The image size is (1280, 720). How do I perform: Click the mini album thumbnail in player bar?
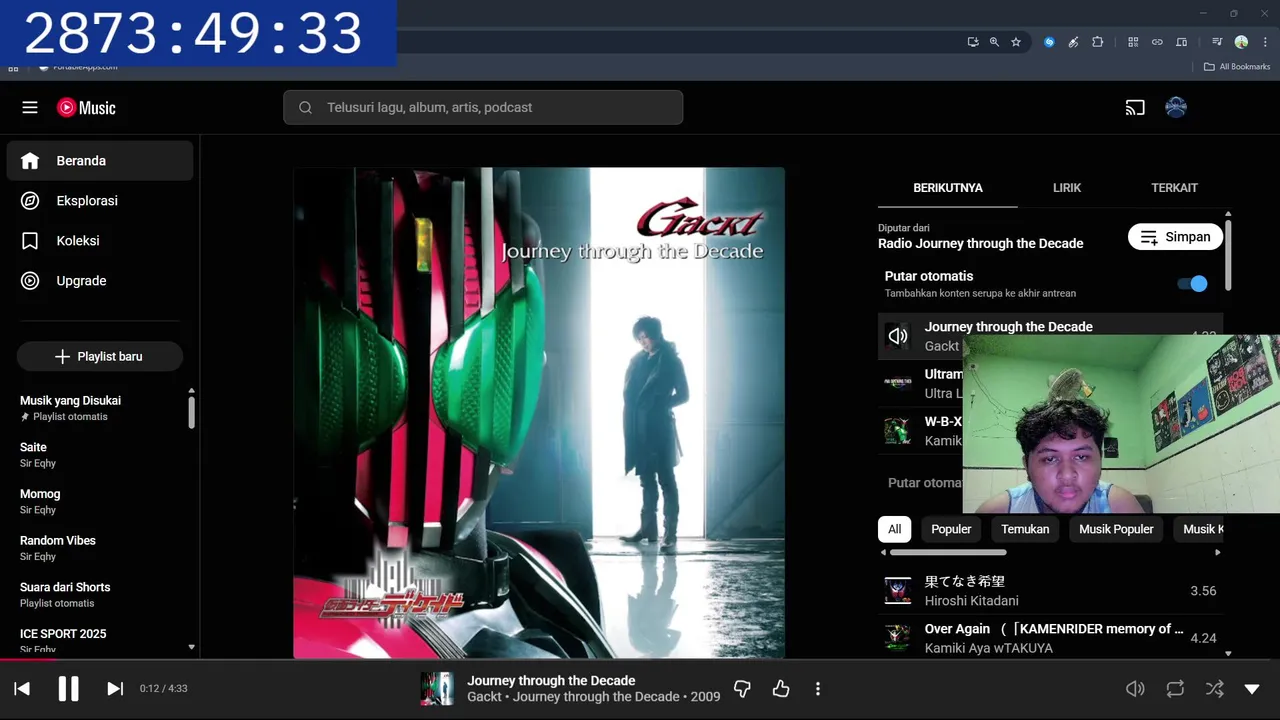tap(437, 688)
